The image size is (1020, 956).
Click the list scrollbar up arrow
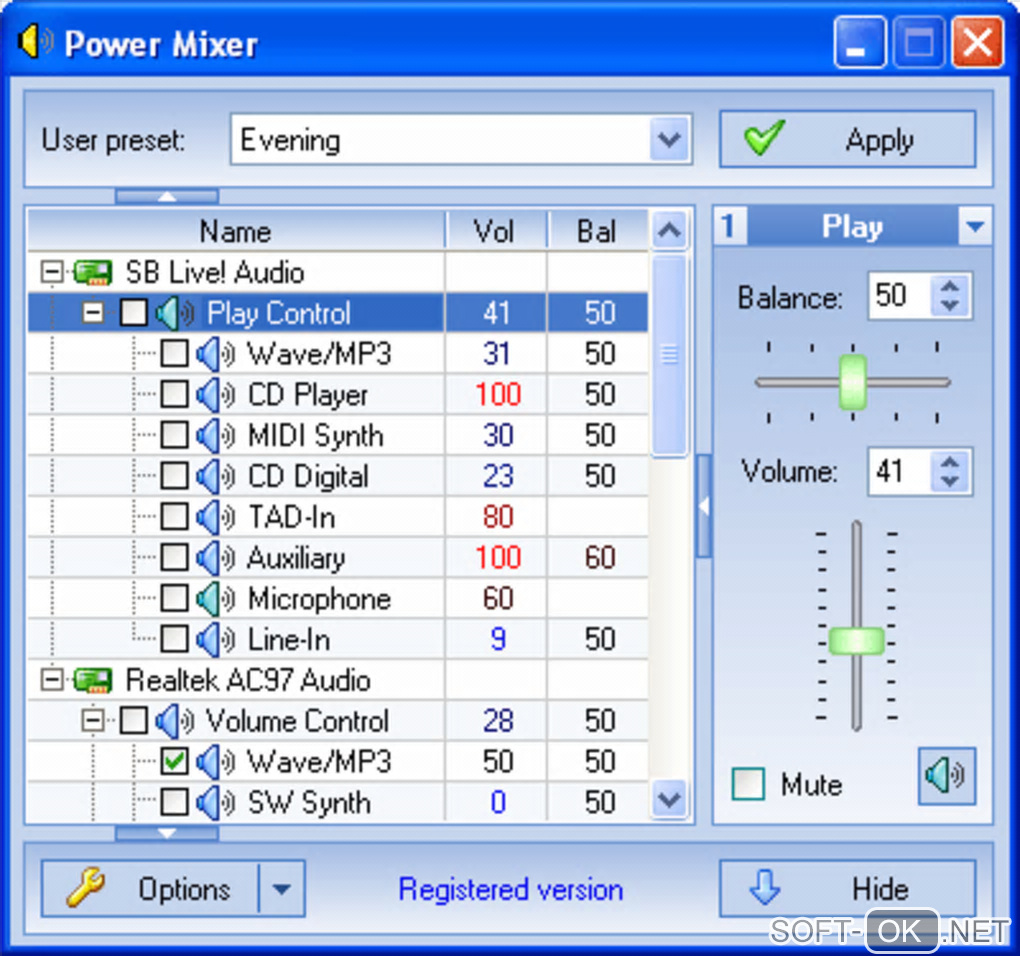(x=669, y=230)
